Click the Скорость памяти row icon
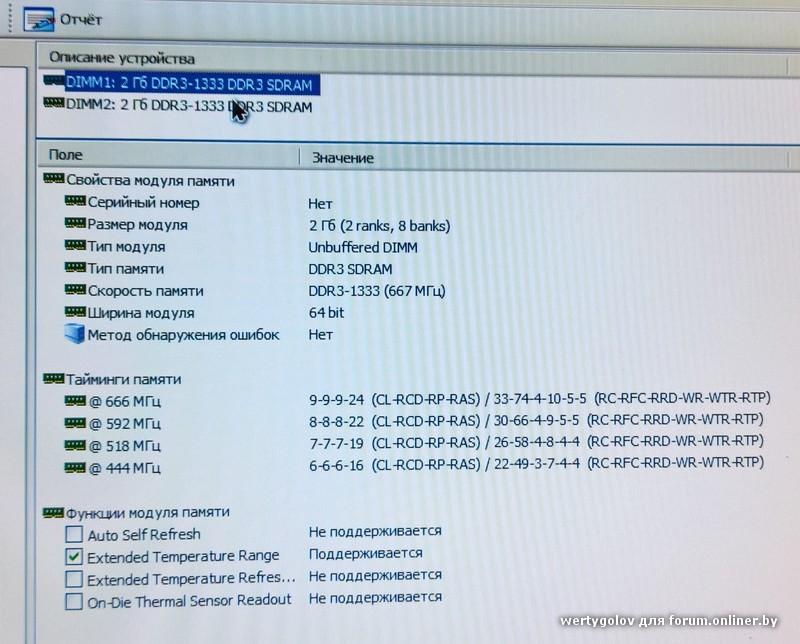This screenshot has height=644, width=800. [76, 289]
